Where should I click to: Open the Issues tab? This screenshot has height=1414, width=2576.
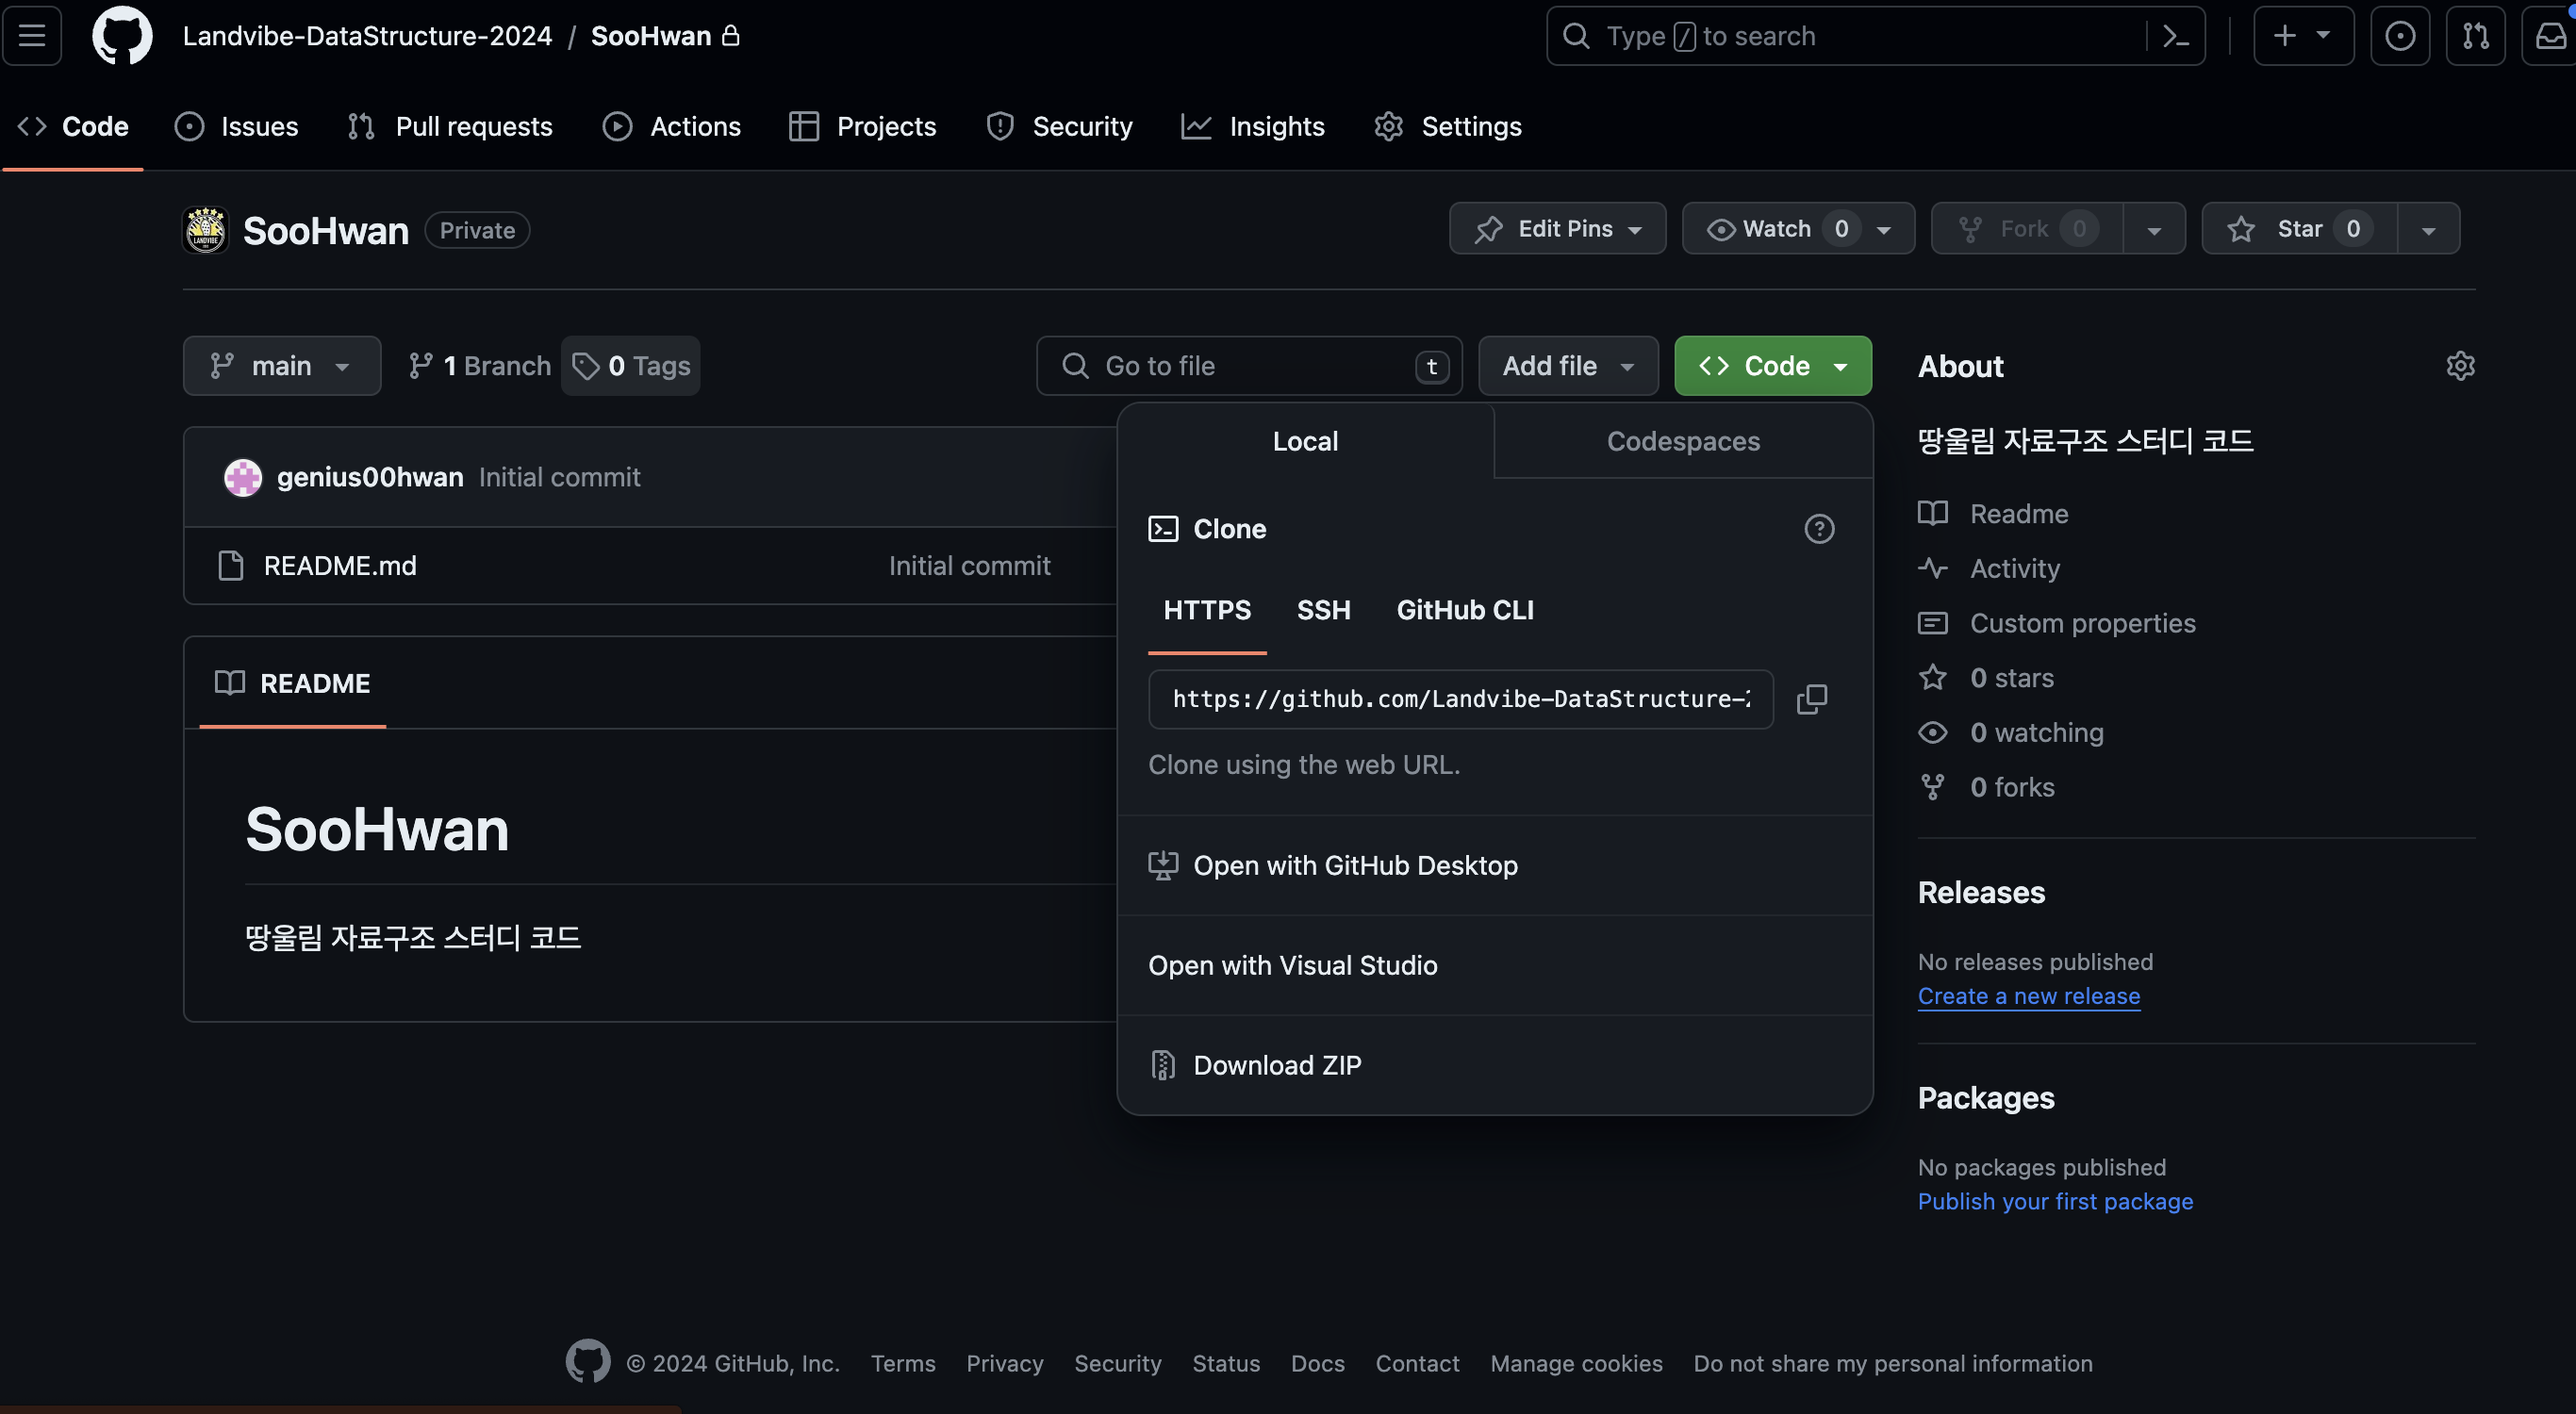click(236, 126)
